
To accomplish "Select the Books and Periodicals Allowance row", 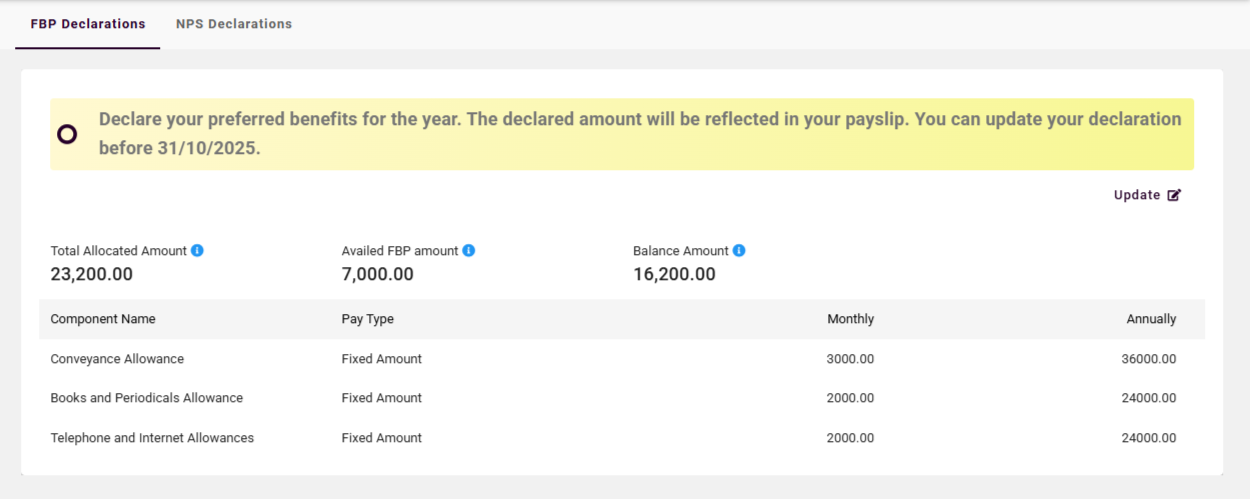I will [147, 398].
